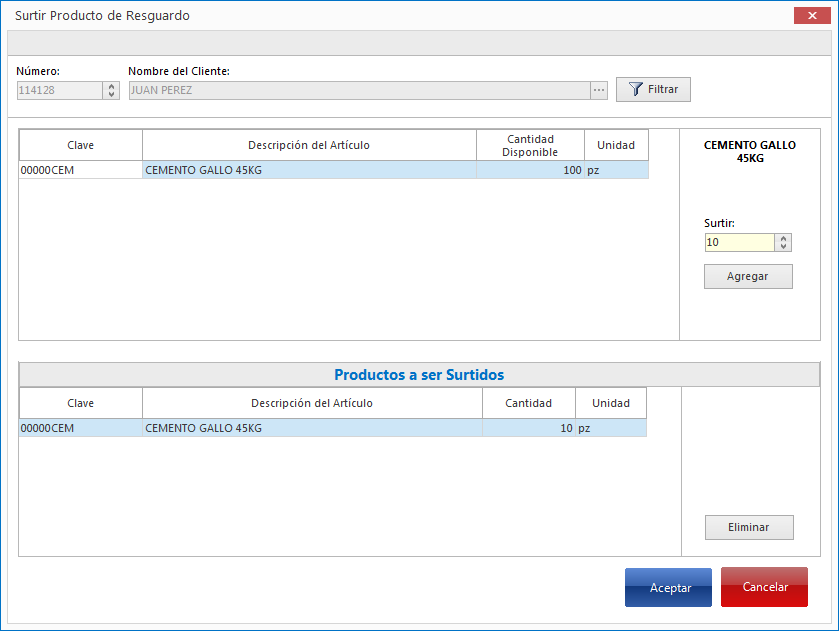This screenshot has width=839, height=631.
Task: Click the Surtir quantity input field
Action: 739,243
